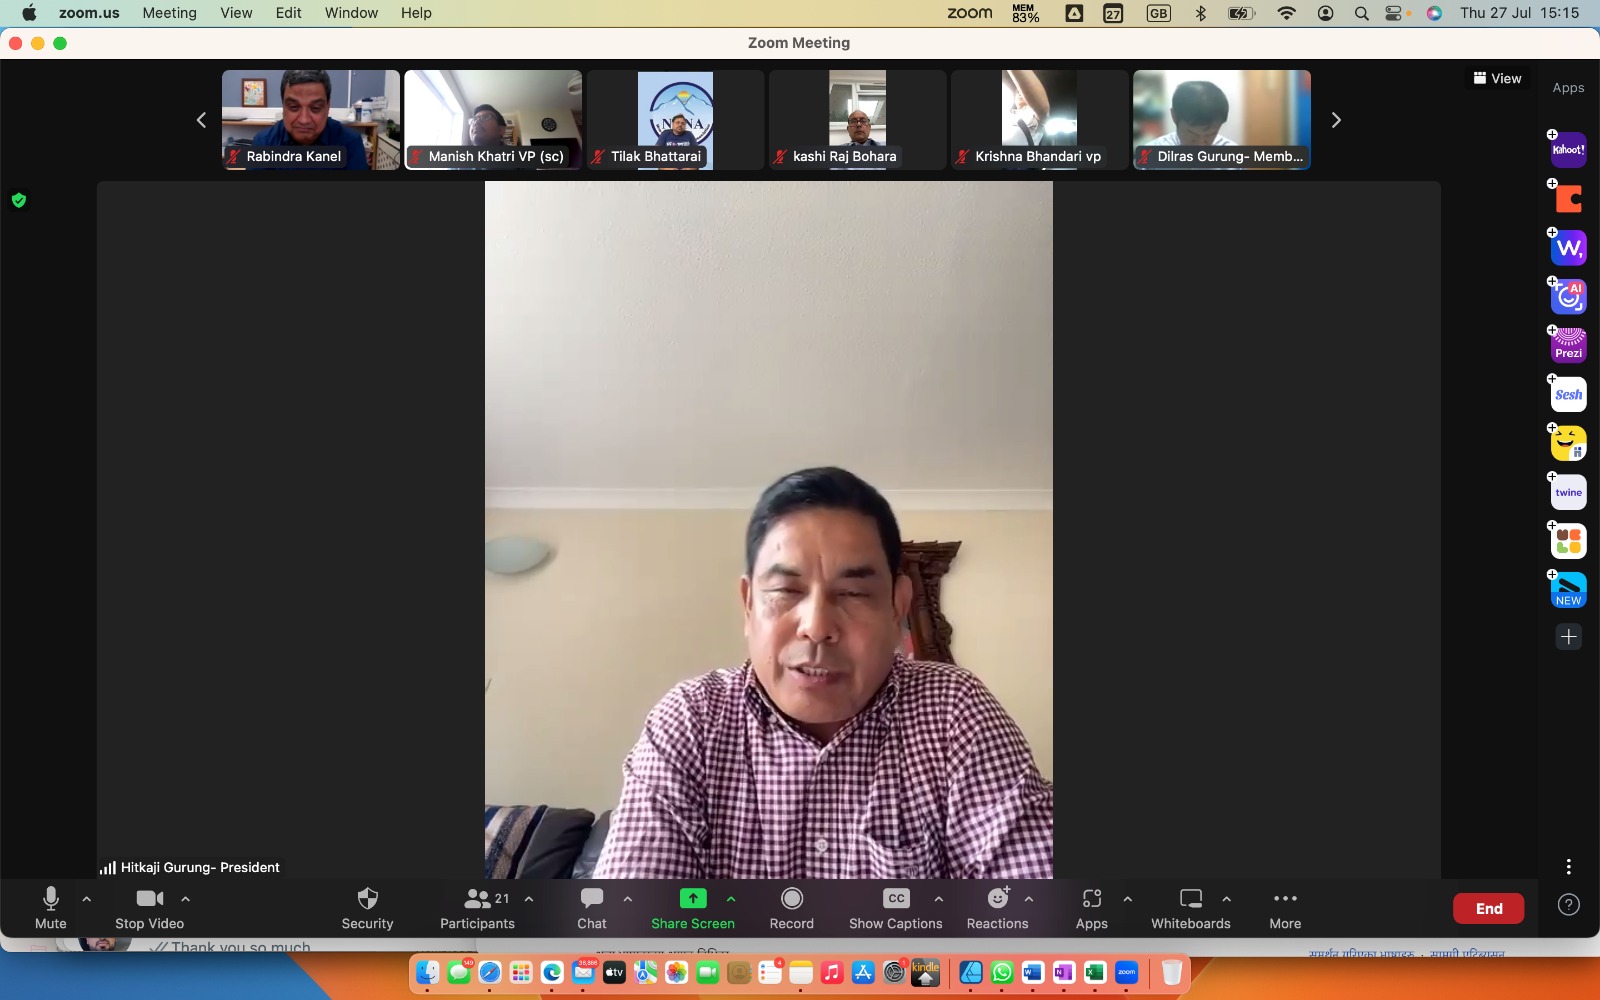Select Rabindra Kanel video thumbnail
The height and width of the screenshot is (1000, 1600).
pyautogui.click(x=311, y=118)
